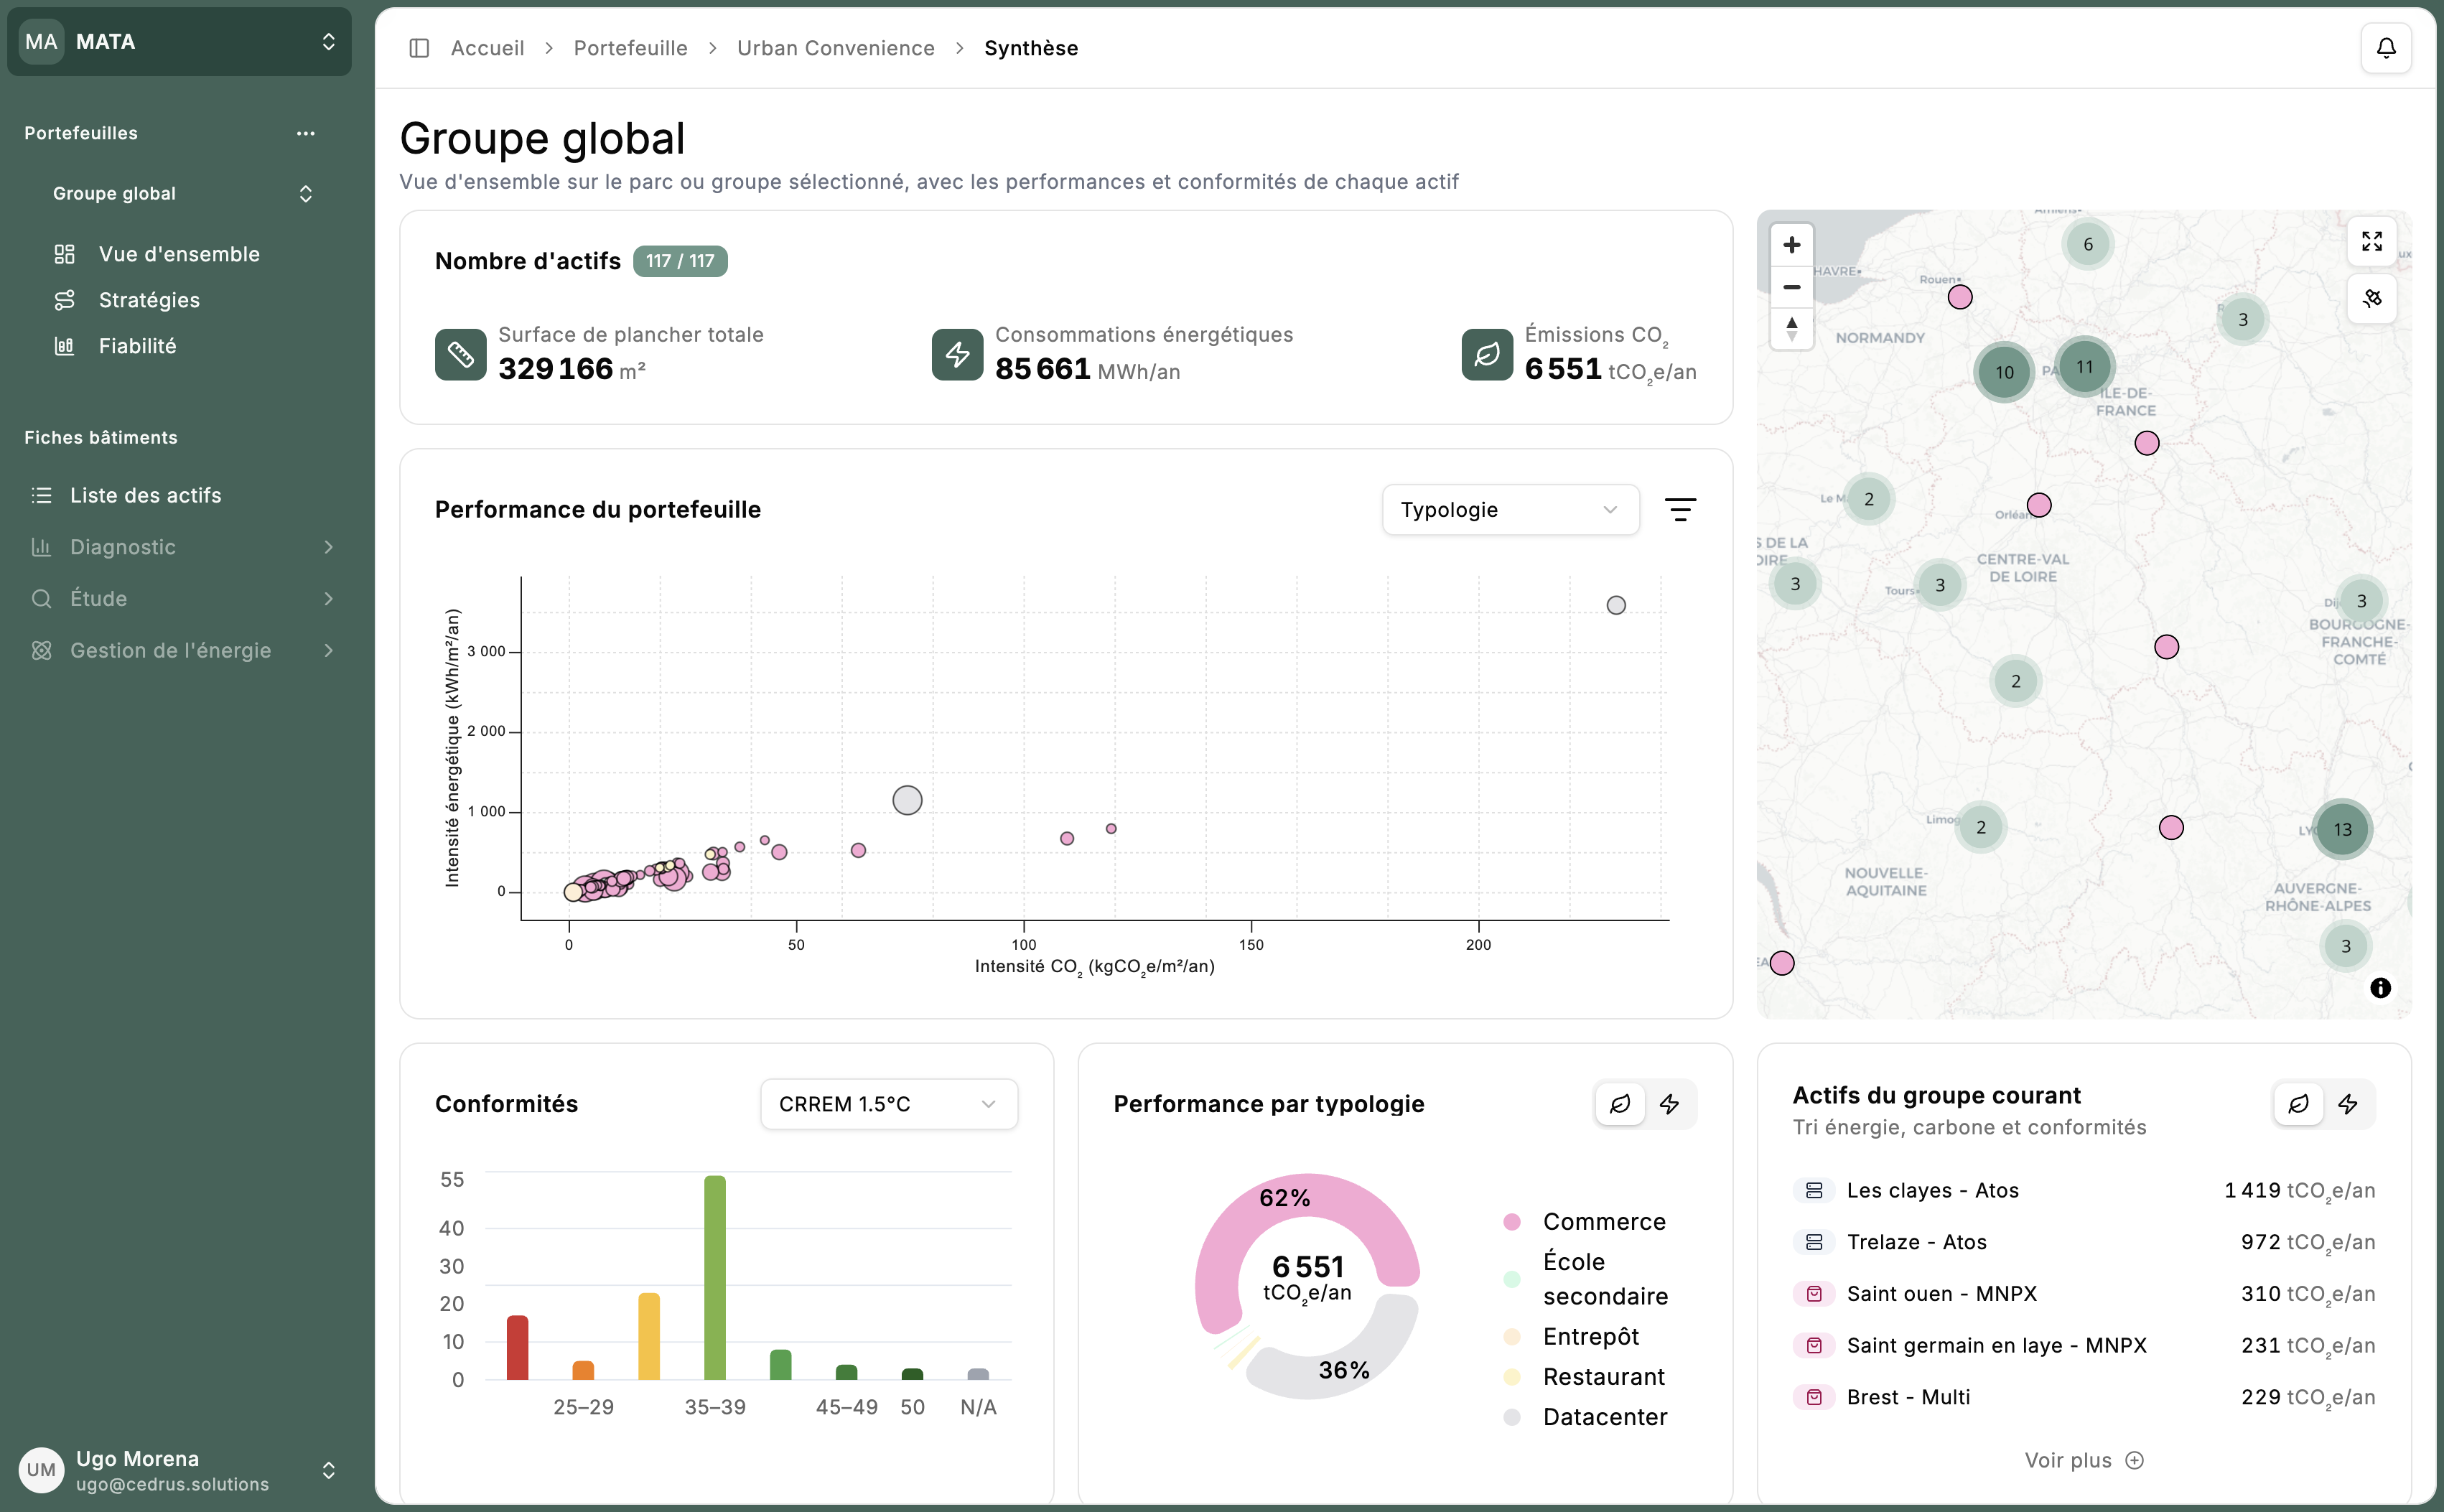Click the Commerce pink legend swatch
Image resolution: width=2444 pixels, height=1512 pixels.
1511,1222
